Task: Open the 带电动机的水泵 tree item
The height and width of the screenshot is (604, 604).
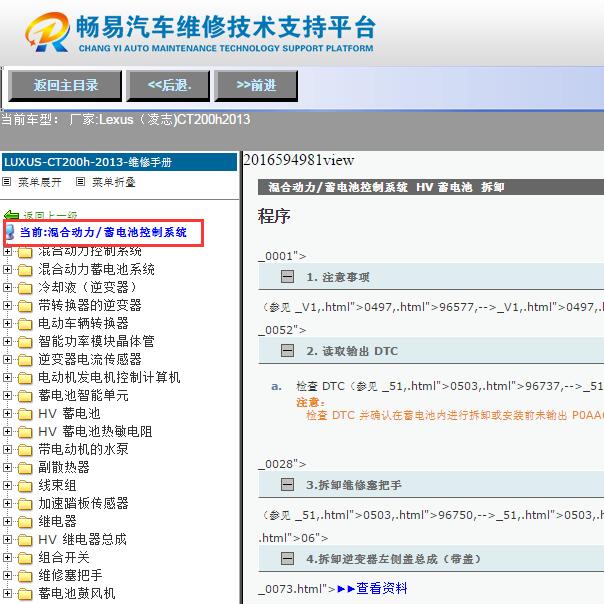Action: (83, 449)
